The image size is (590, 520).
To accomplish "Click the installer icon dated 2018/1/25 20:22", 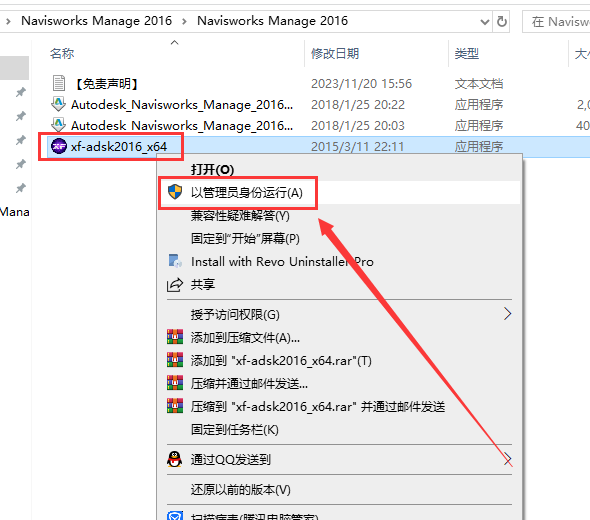I will tap(58, 104).
